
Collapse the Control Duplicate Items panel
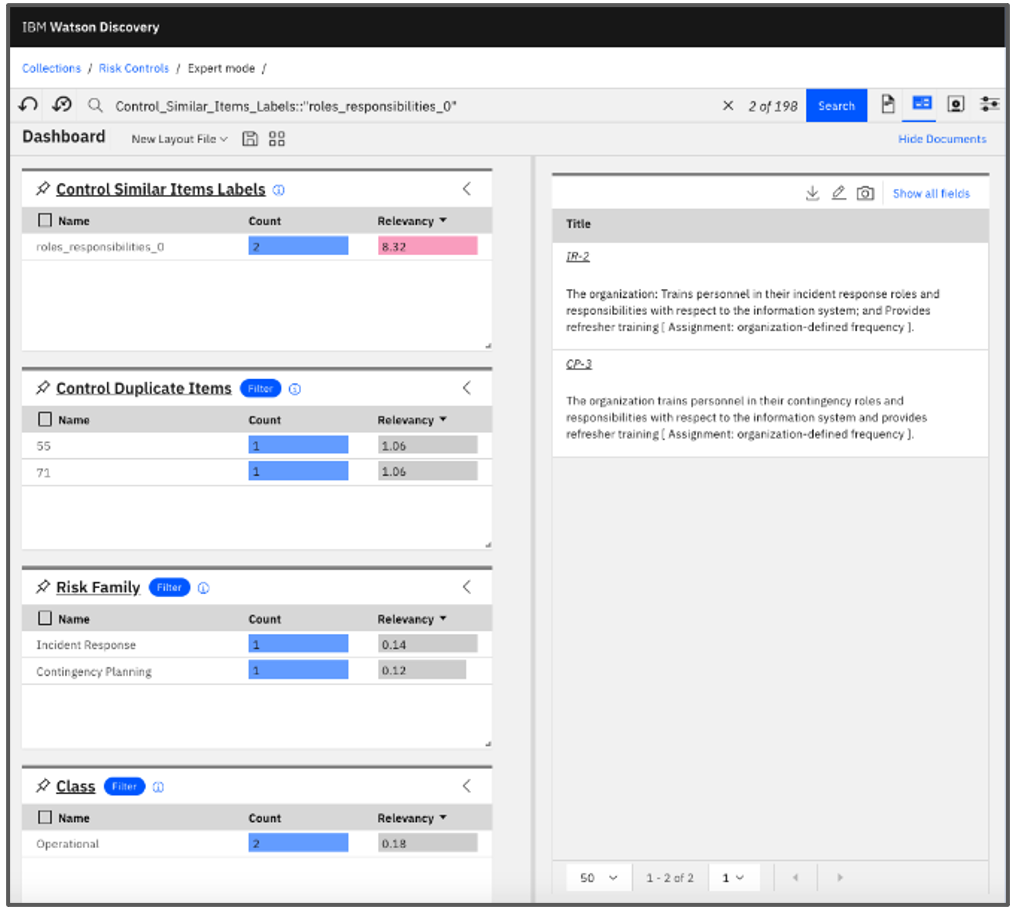[467, 388]
